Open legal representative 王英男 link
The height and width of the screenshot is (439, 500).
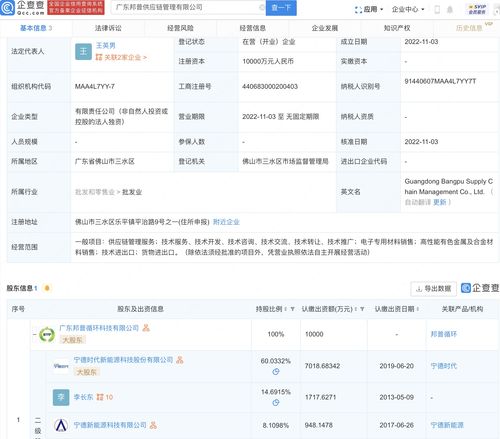(x=106, y=45)
